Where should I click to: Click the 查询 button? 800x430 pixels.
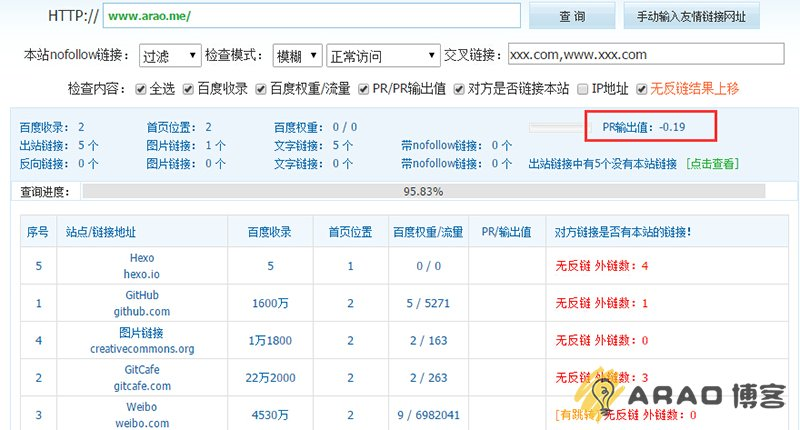pyautogui.click(x=572, y=16)
